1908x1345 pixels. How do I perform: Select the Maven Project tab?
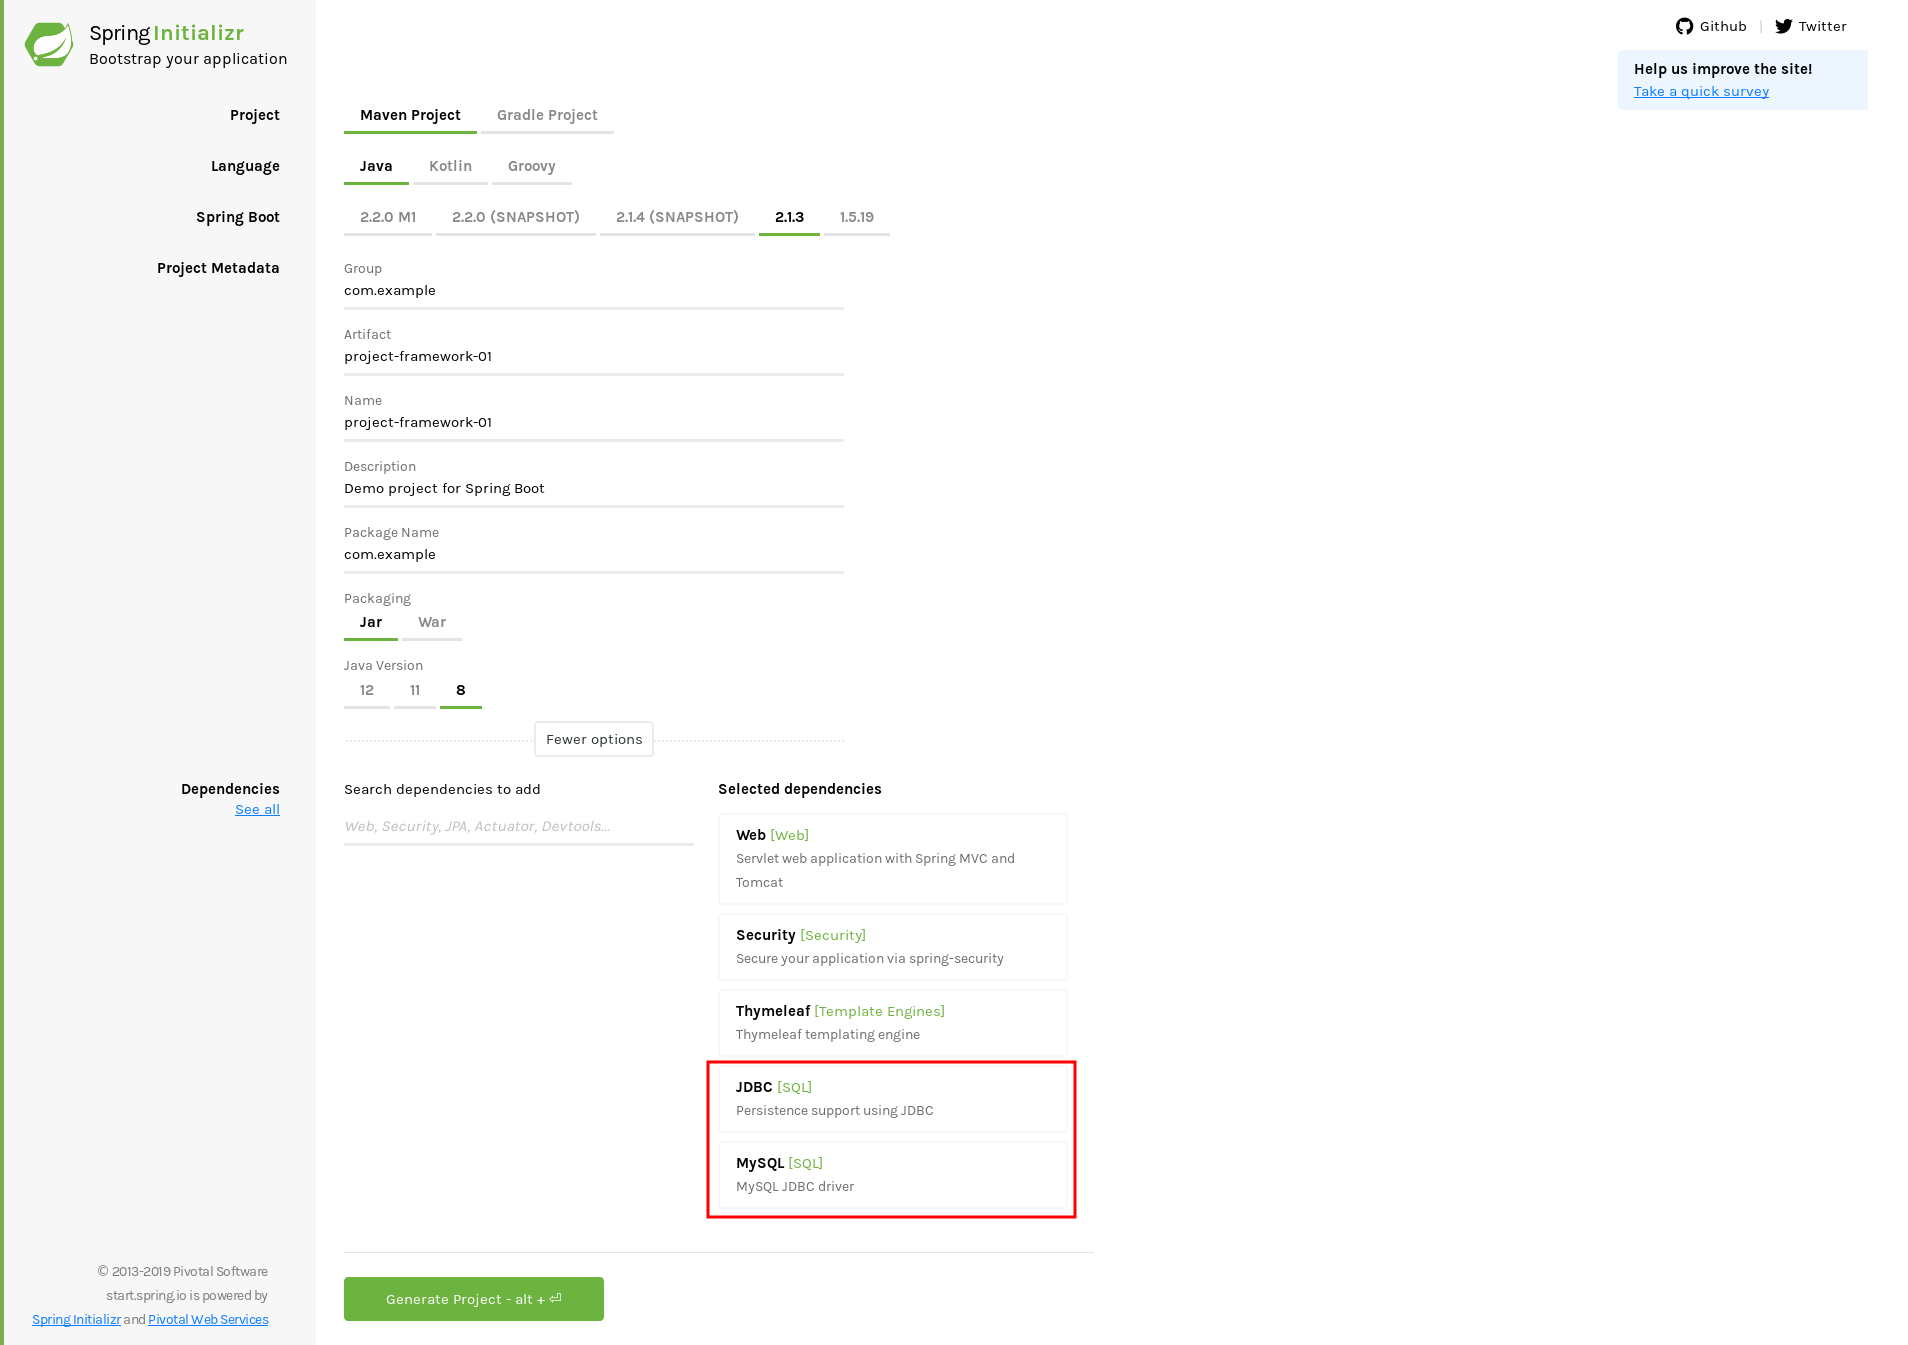[410, 114]
